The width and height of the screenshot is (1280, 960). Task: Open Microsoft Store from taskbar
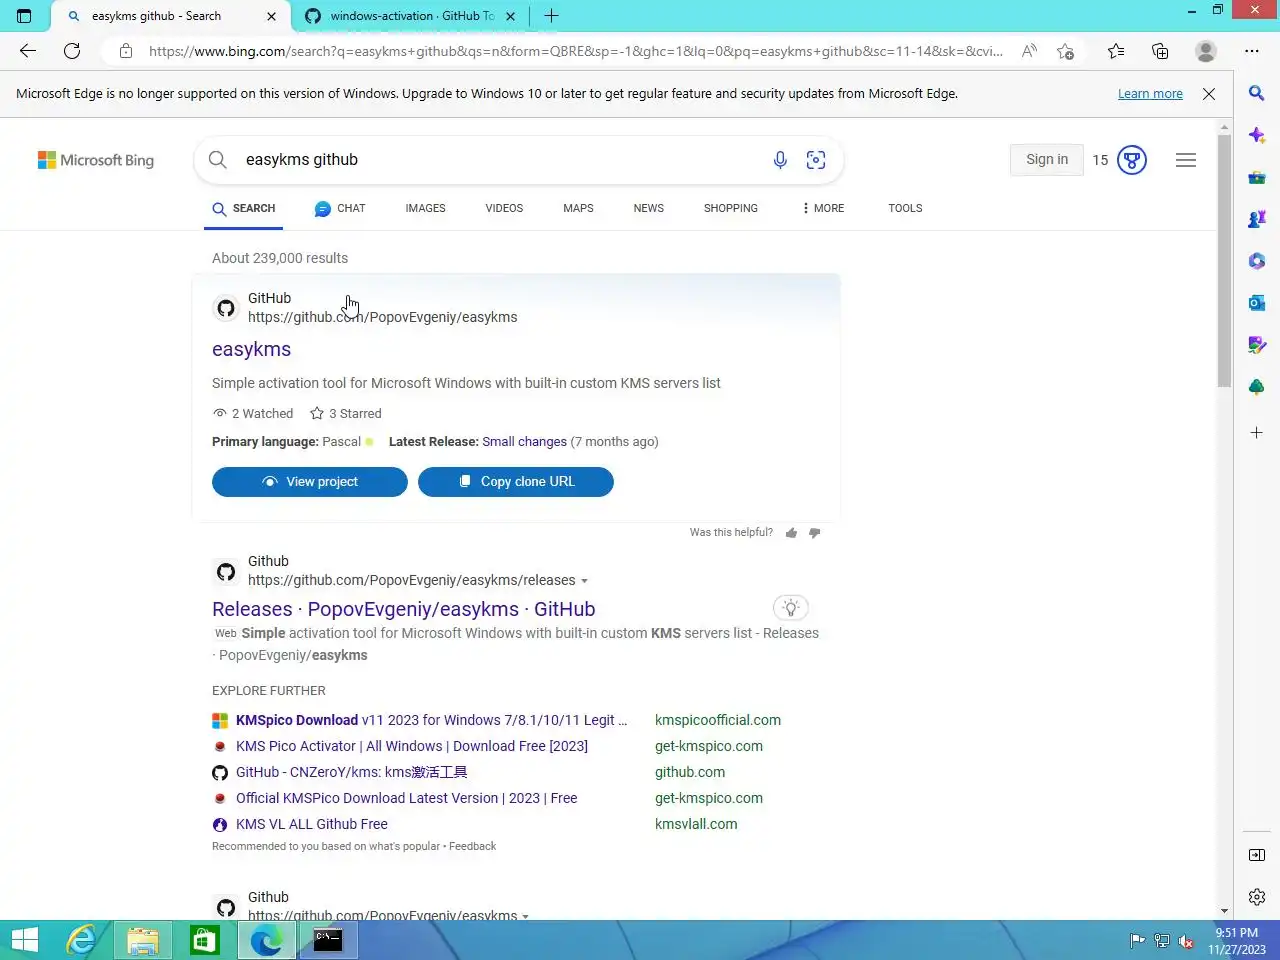(x=205, y=940)
